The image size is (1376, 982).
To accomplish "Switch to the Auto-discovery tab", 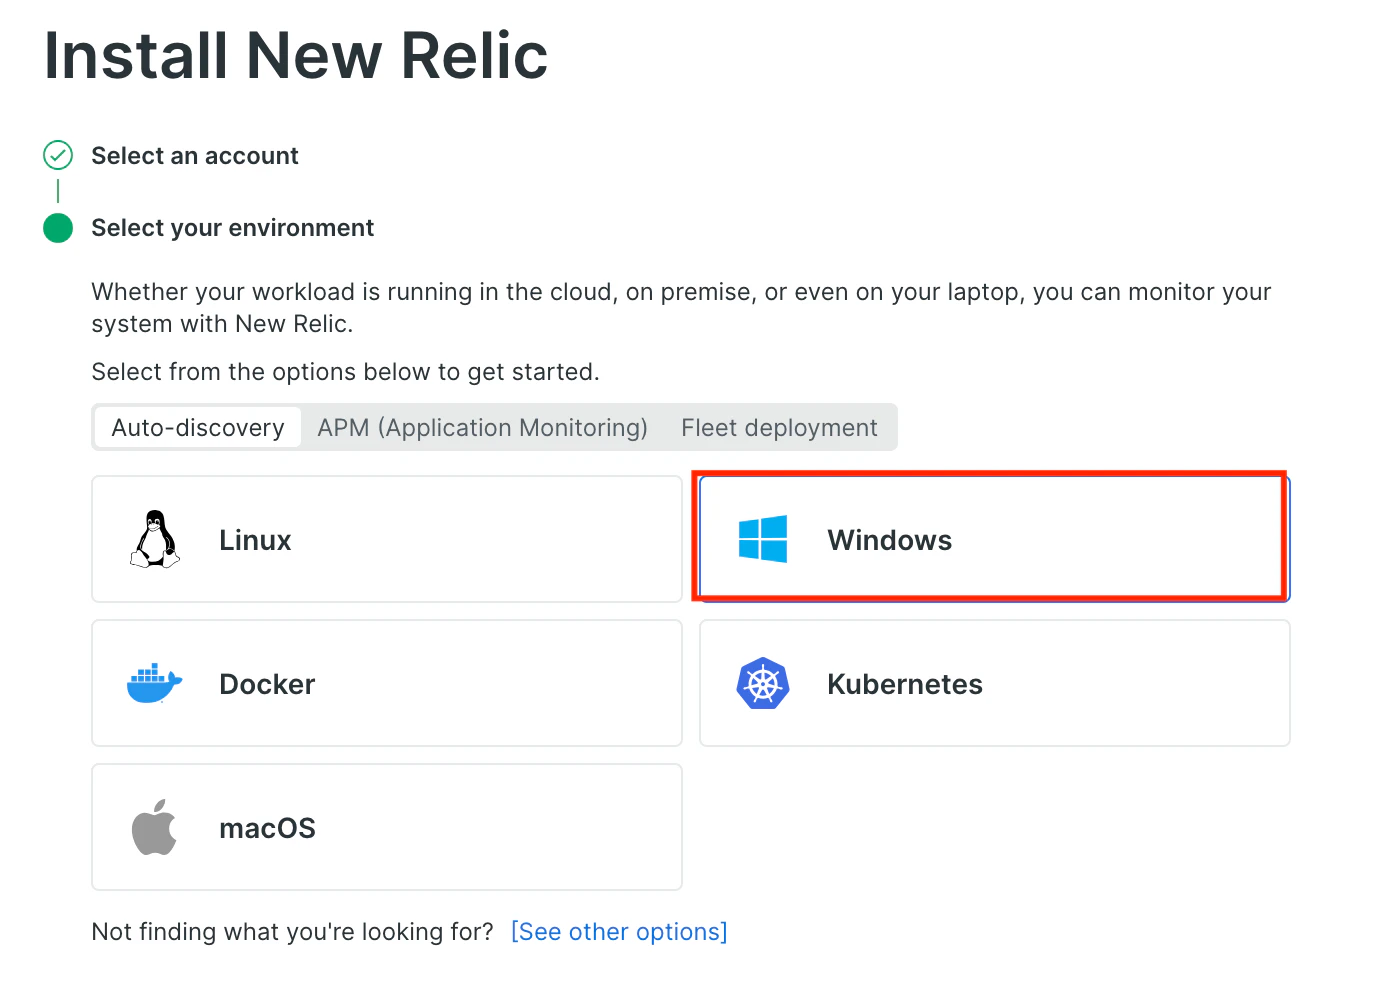I will [198, 427].
